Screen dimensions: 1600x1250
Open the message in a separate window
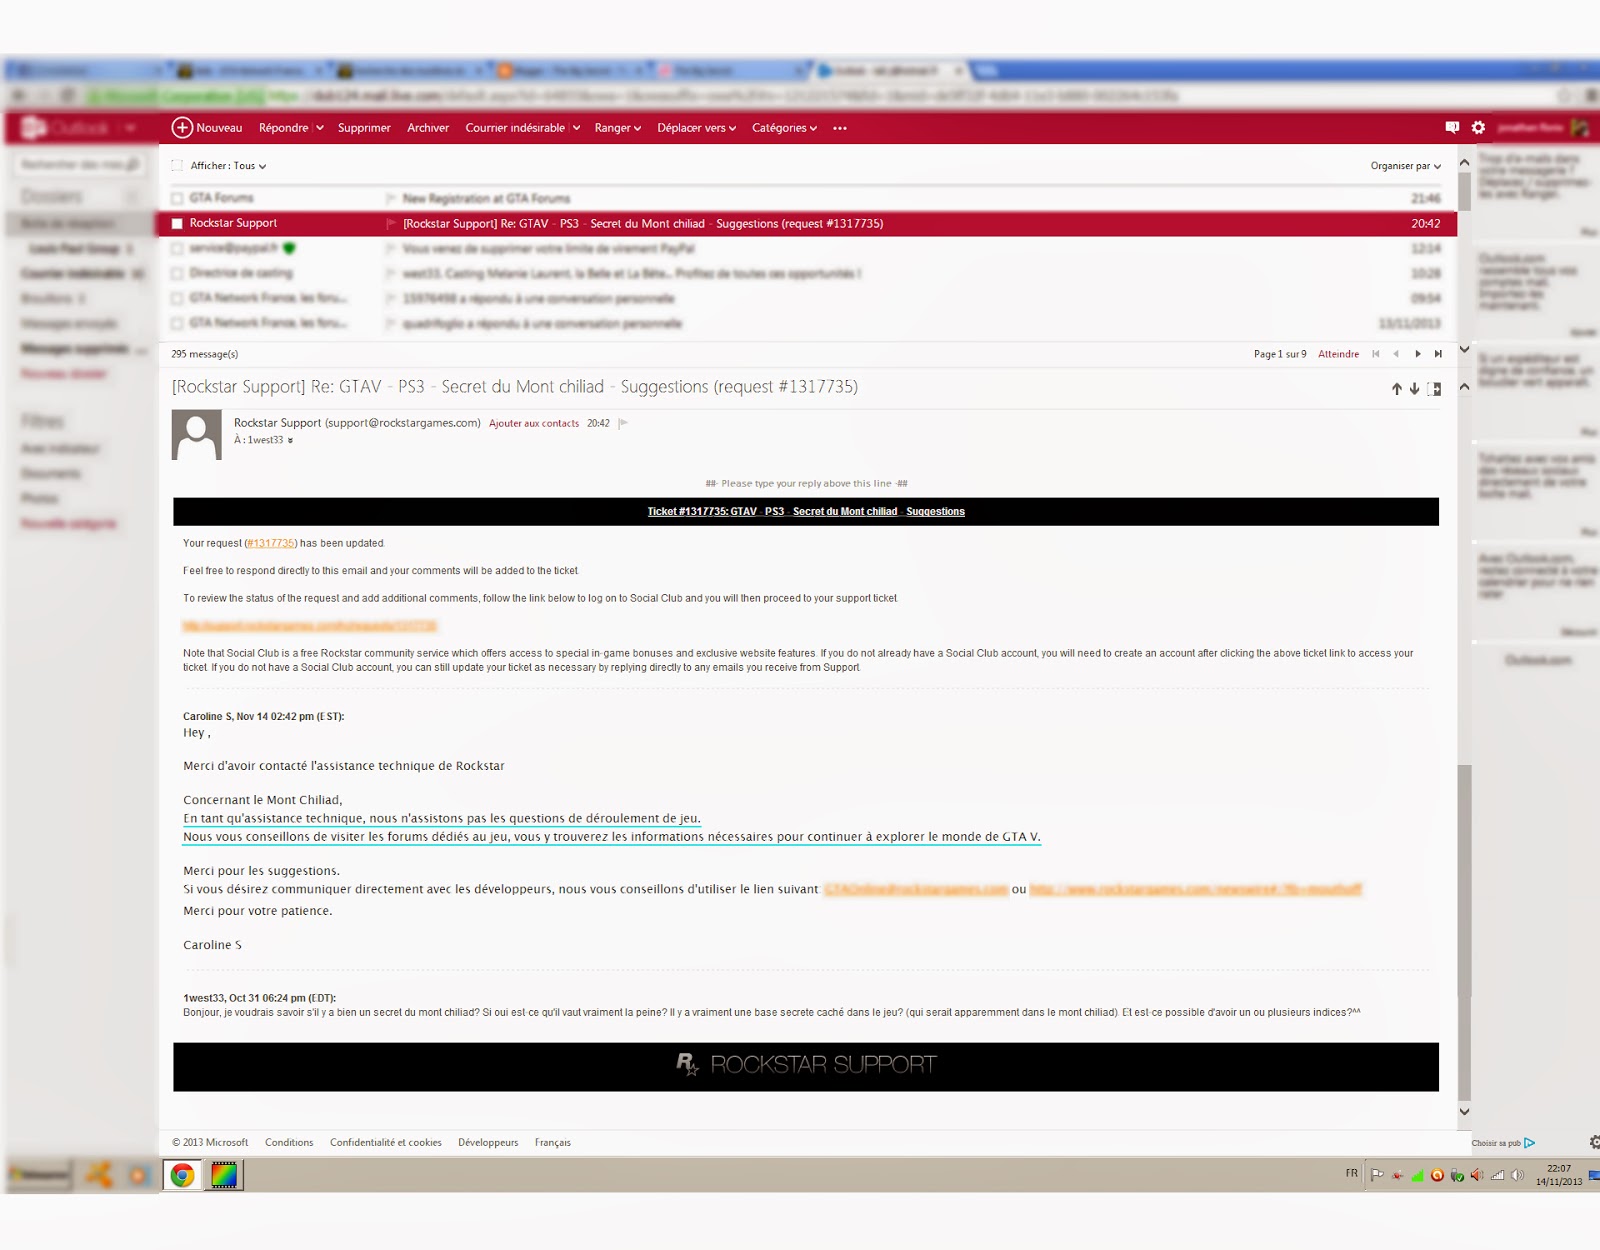tap(1435, 389)
